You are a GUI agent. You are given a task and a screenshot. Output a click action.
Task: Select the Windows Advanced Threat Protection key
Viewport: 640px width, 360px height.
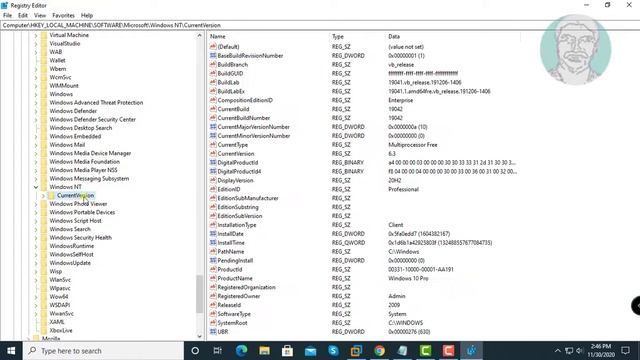click(x=96, y=102)
